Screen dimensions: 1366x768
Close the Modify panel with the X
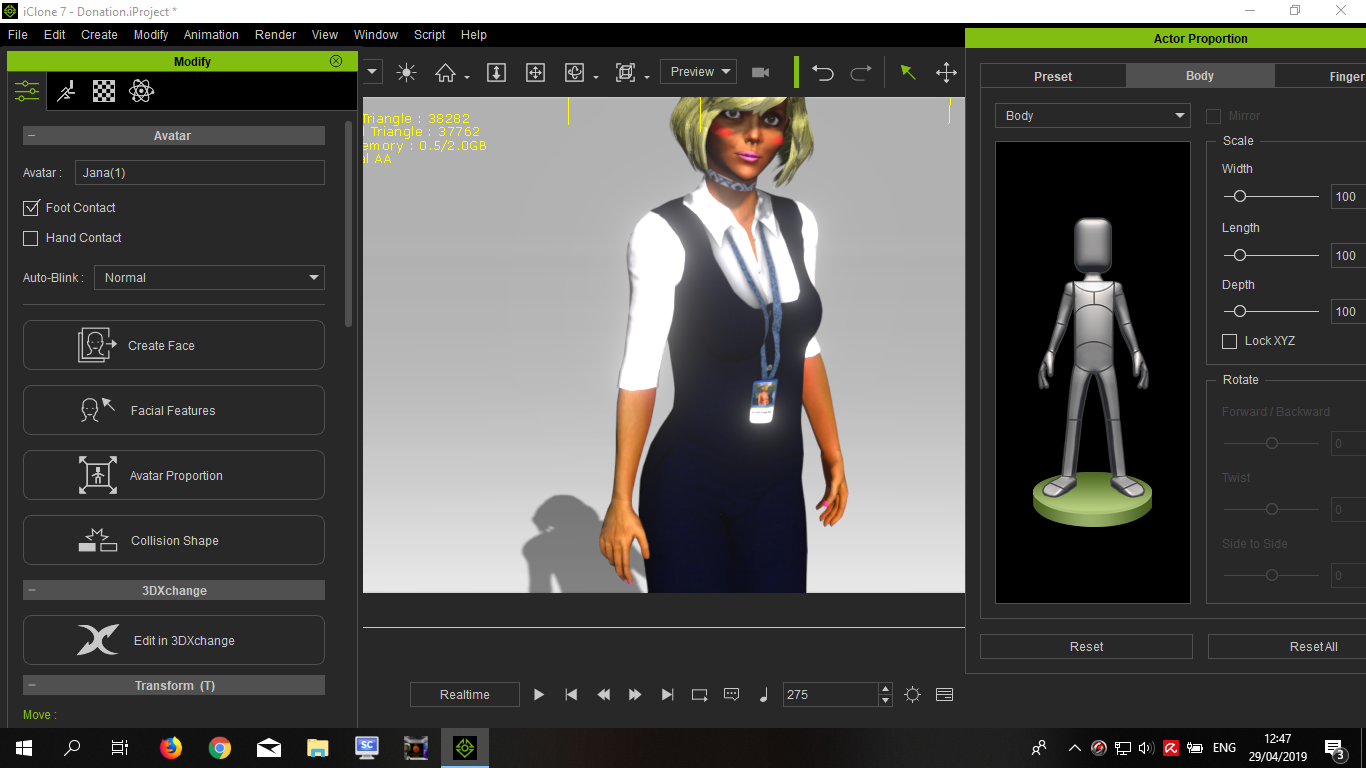[x=336, y=61]
